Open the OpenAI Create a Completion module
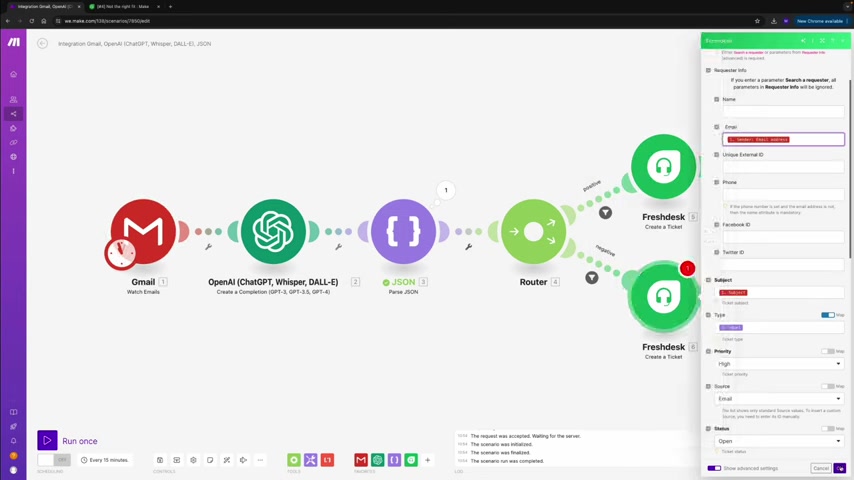Screen dimensions: 854x480 click(x=273, y=232)
